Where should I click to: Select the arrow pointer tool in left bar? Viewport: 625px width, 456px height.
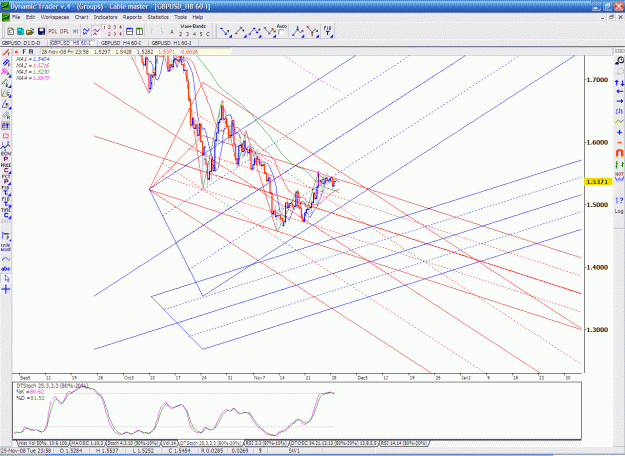6,279
